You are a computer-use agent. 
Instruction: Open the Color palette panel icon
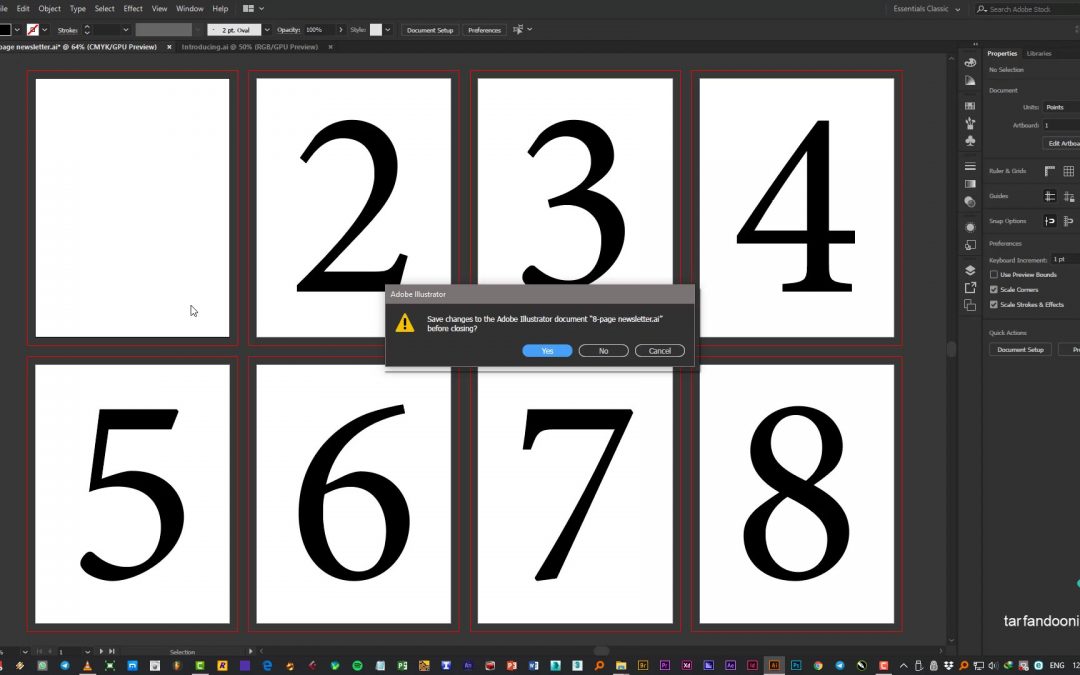pos(970,62)
